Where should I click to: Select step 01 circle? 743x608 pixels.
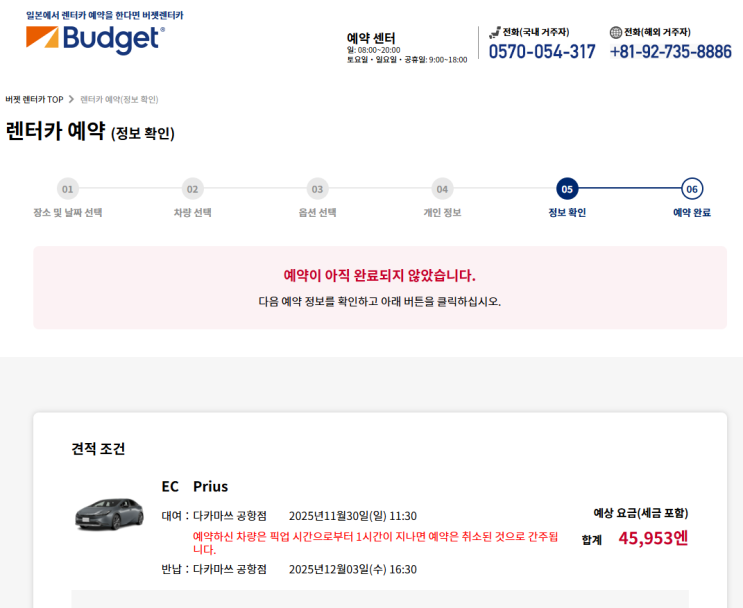pyautogui.click(x=68, y=189)
